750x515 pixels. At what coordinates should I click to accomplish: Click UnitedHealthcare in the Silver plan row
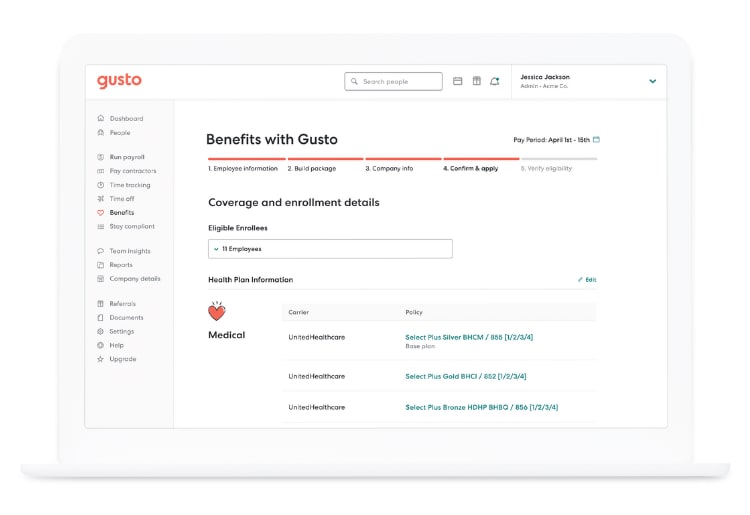pos(317,337)
